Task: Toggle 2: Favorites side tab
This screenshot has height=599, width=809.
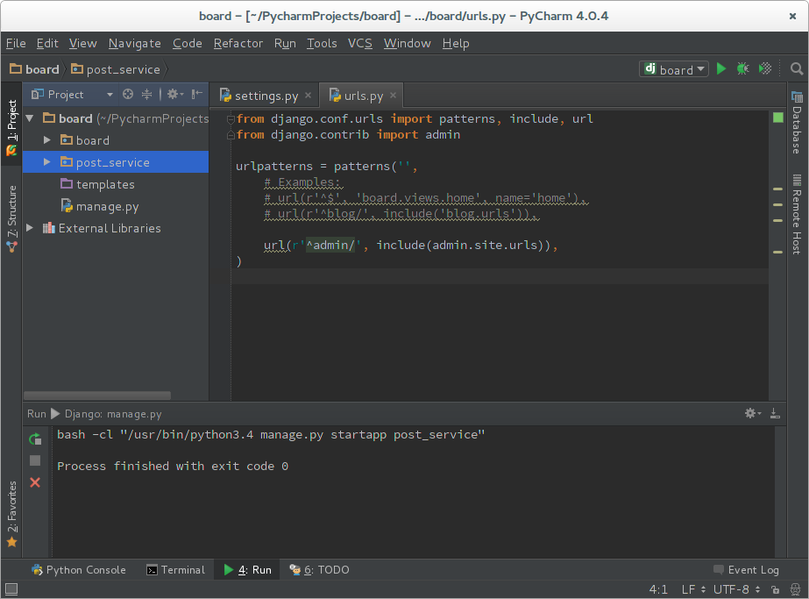Action: tap(11, 514)
